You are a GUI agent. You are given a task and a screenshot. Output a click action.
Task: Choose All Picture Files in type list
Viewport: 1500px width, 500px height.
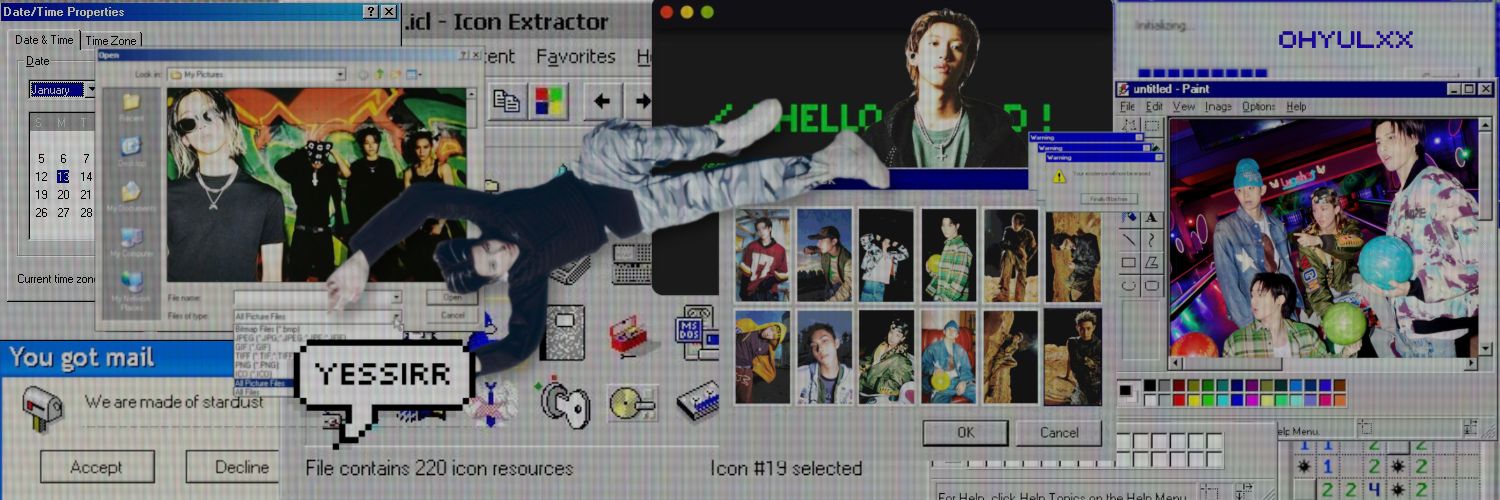pyautogui.click(x=263, y=383)
